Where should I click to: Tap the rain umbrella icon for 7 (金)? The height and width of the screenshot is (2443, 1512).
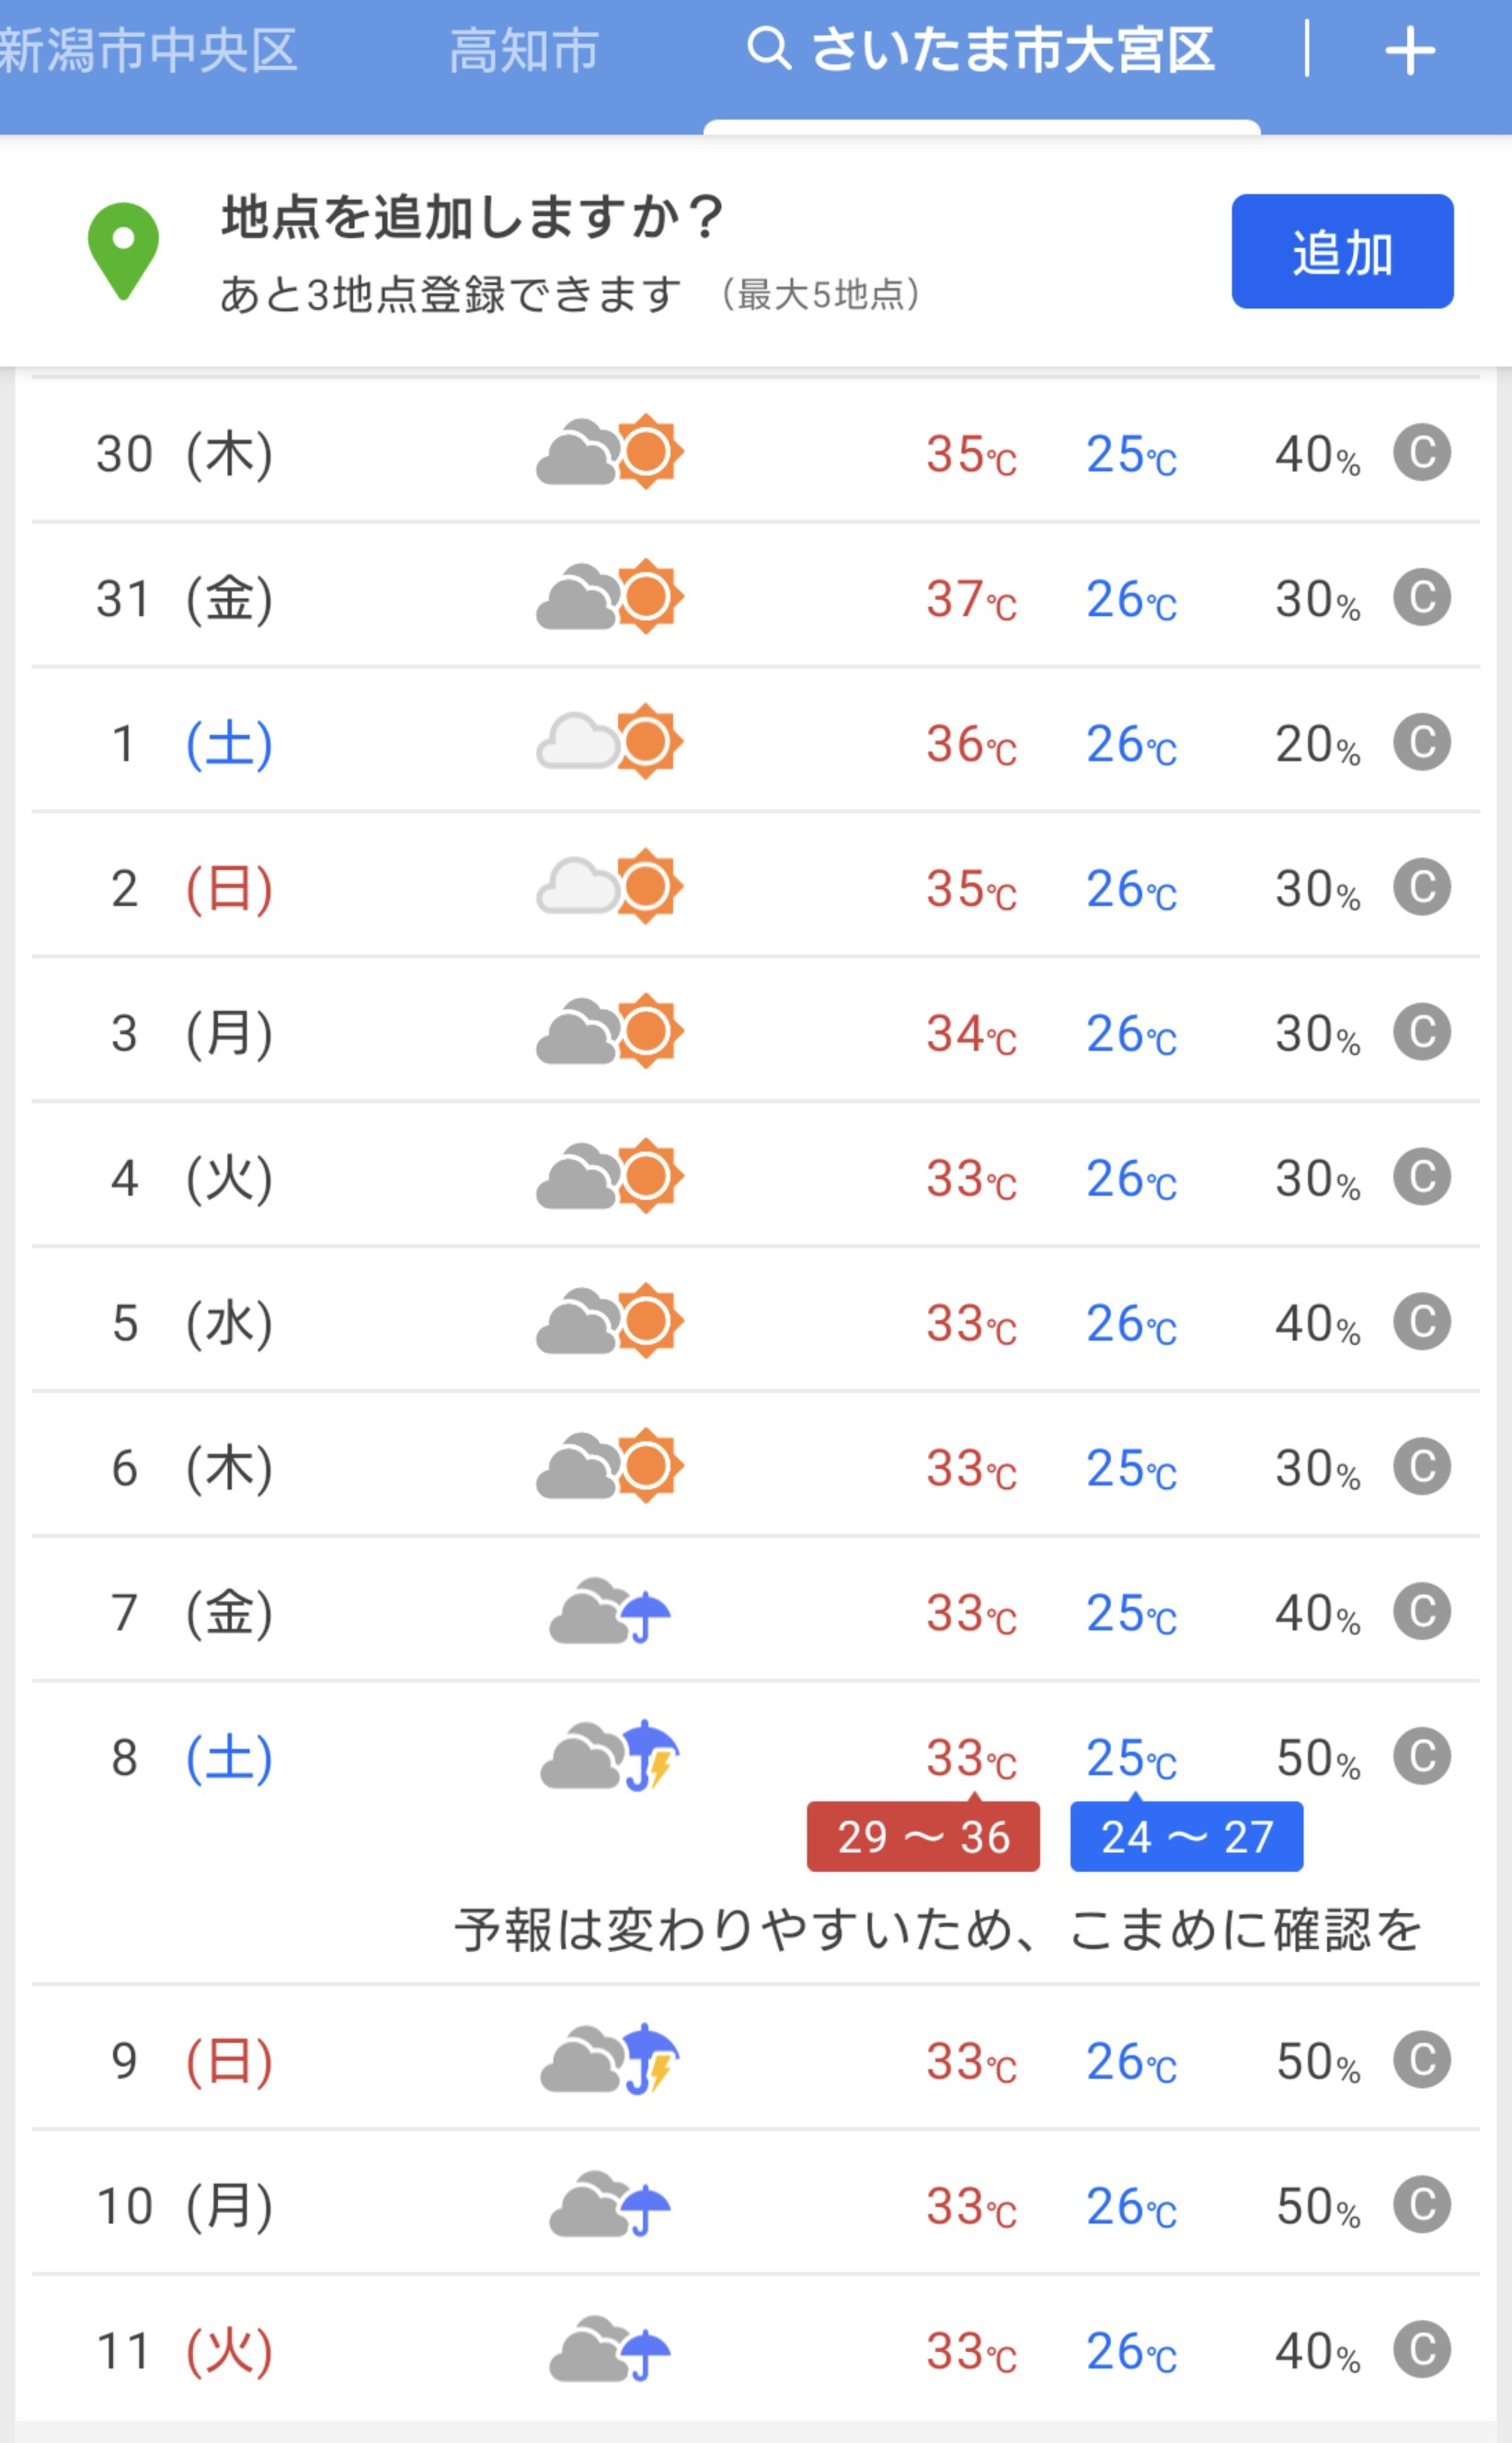pos(610,1611)
